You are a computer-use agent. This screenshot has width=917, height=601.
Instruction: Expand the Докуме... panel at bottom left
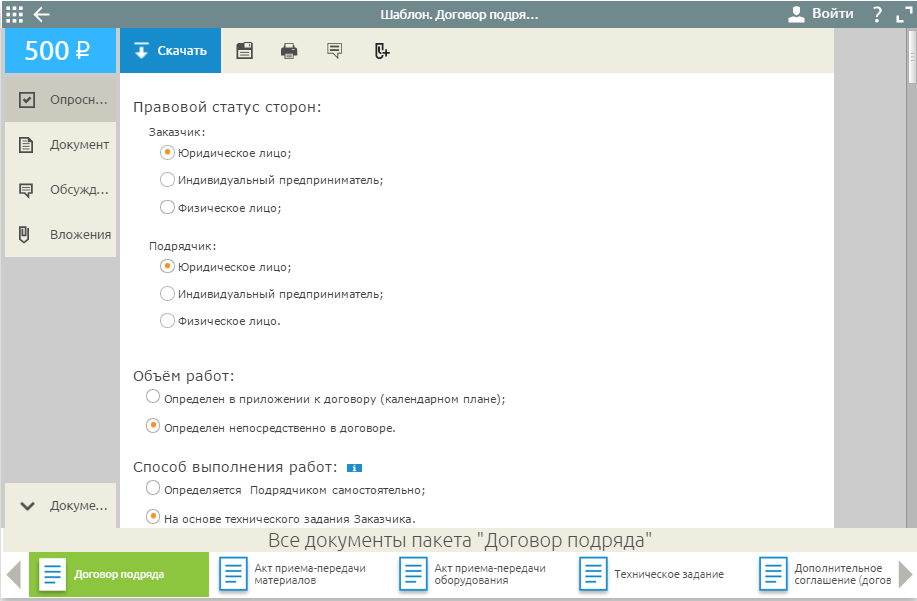click(x=60, y=506)
